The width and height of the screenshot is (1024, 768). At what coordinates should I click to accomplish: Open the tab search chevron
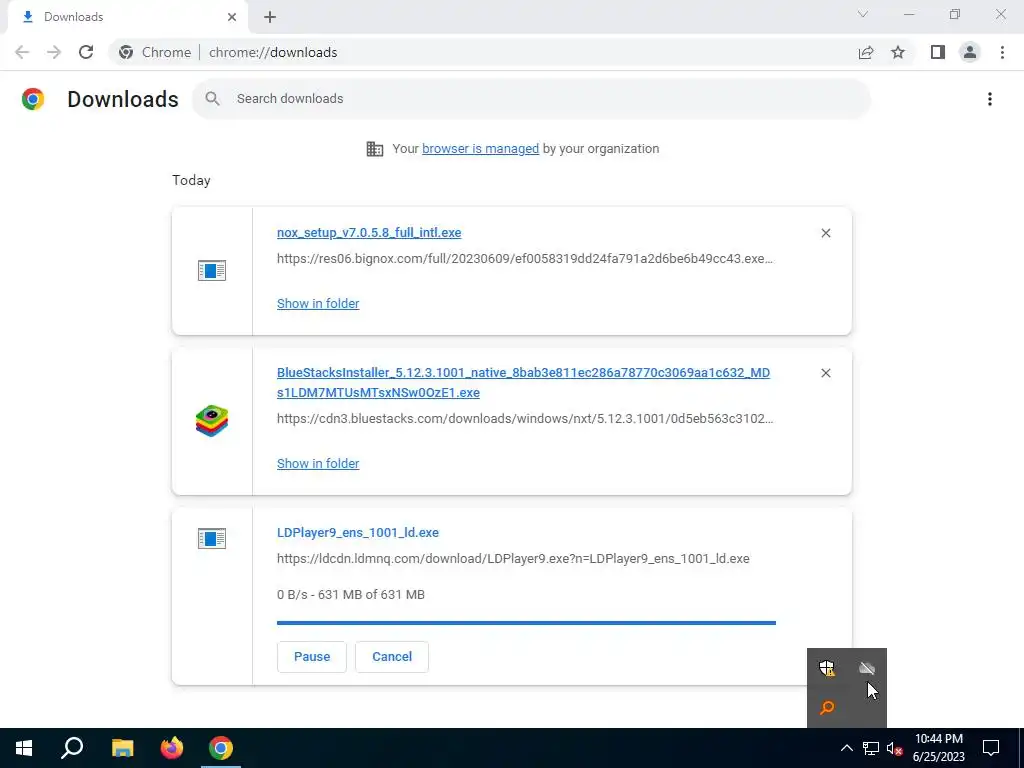pos(863,14)
